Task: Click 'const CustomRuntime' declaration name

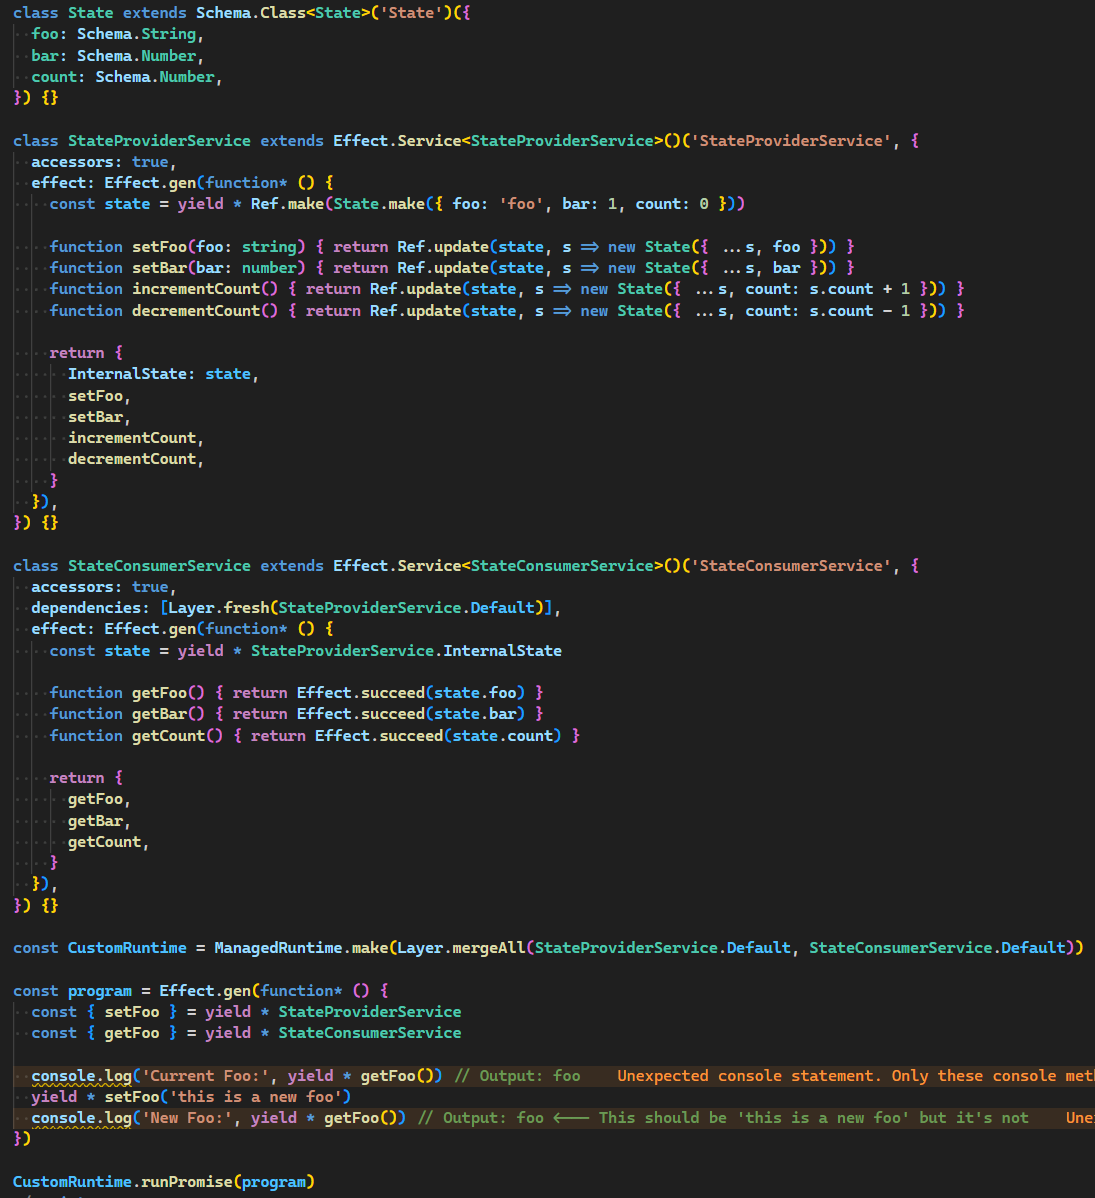Action: click(x=127, y=948)
